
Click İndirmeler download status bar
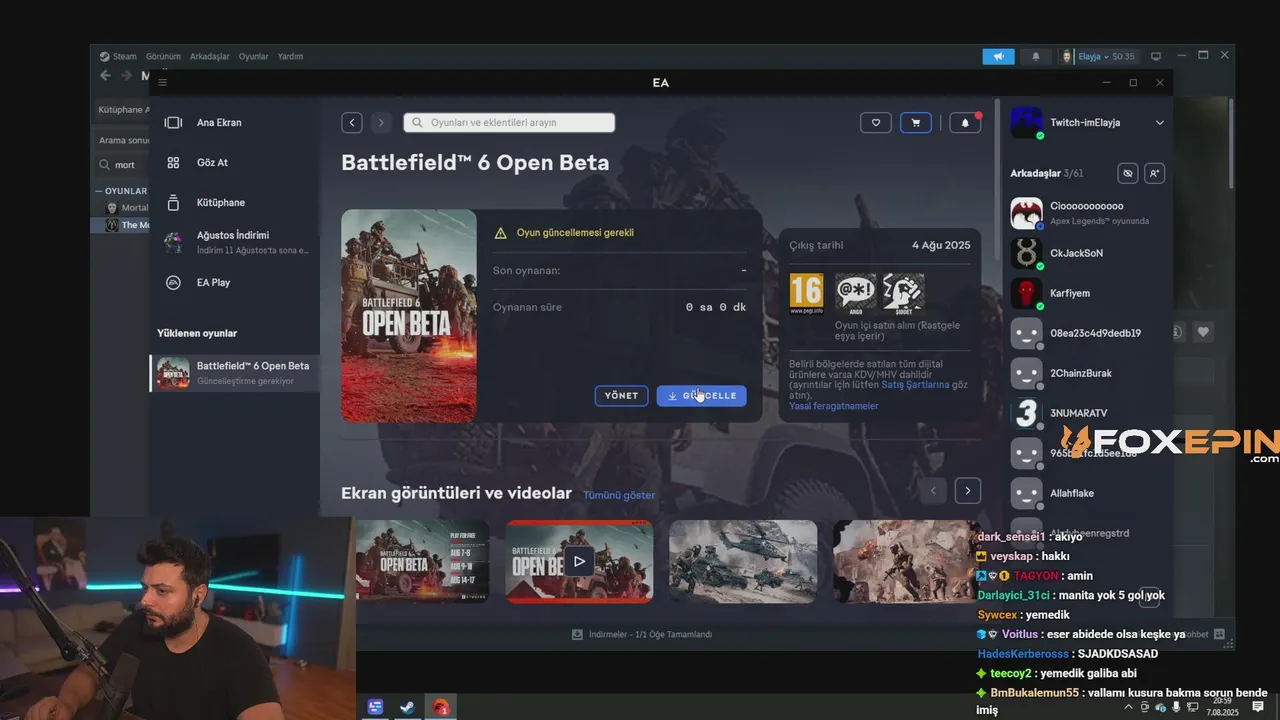[642, 635]
